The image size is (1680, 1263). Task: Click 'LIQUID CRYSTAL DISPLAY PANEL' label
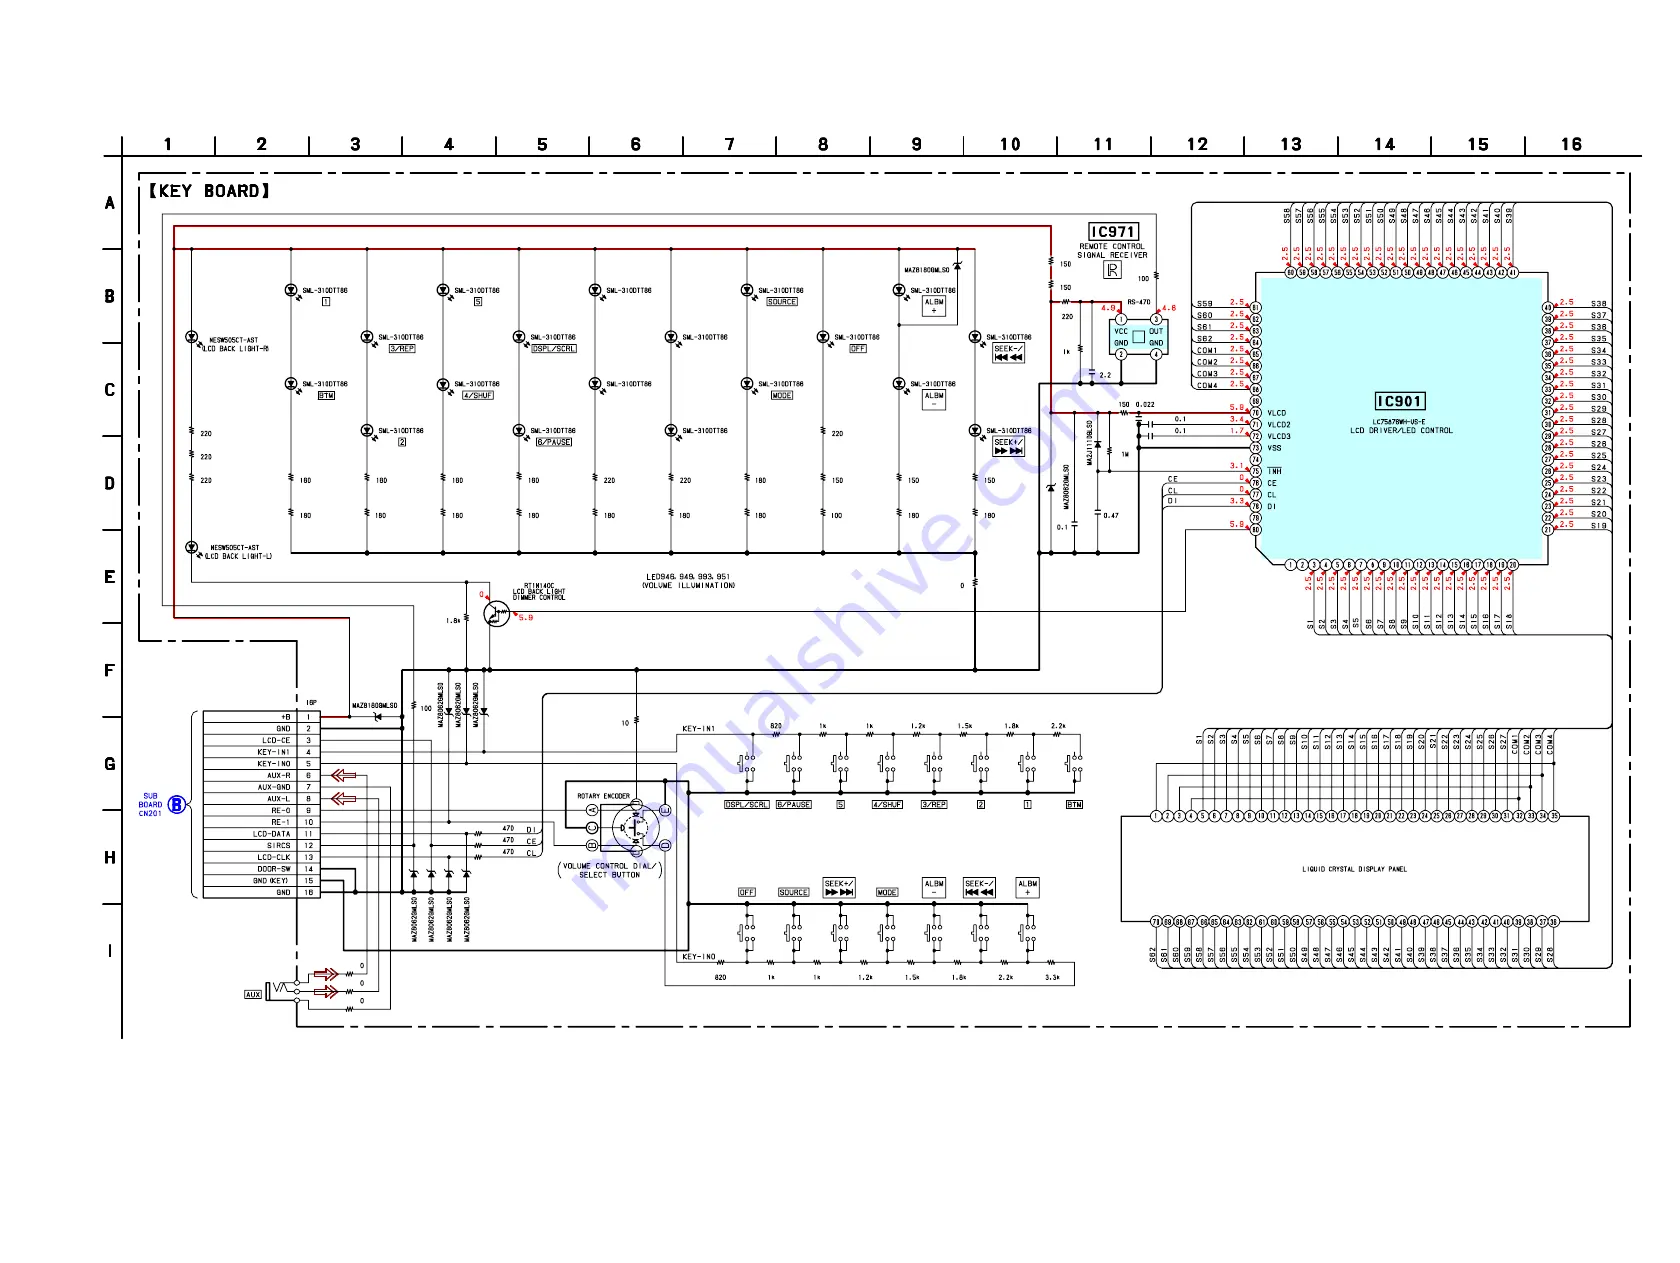tap(1354, 869)
